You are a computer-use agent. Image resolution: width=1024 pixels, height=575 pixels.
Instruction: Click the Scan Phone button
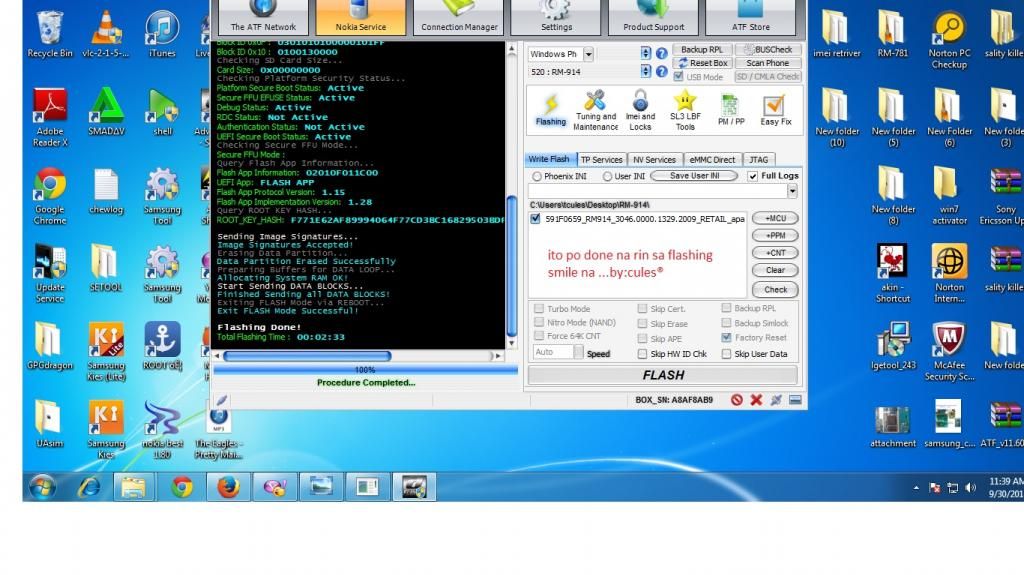[768, 63]
